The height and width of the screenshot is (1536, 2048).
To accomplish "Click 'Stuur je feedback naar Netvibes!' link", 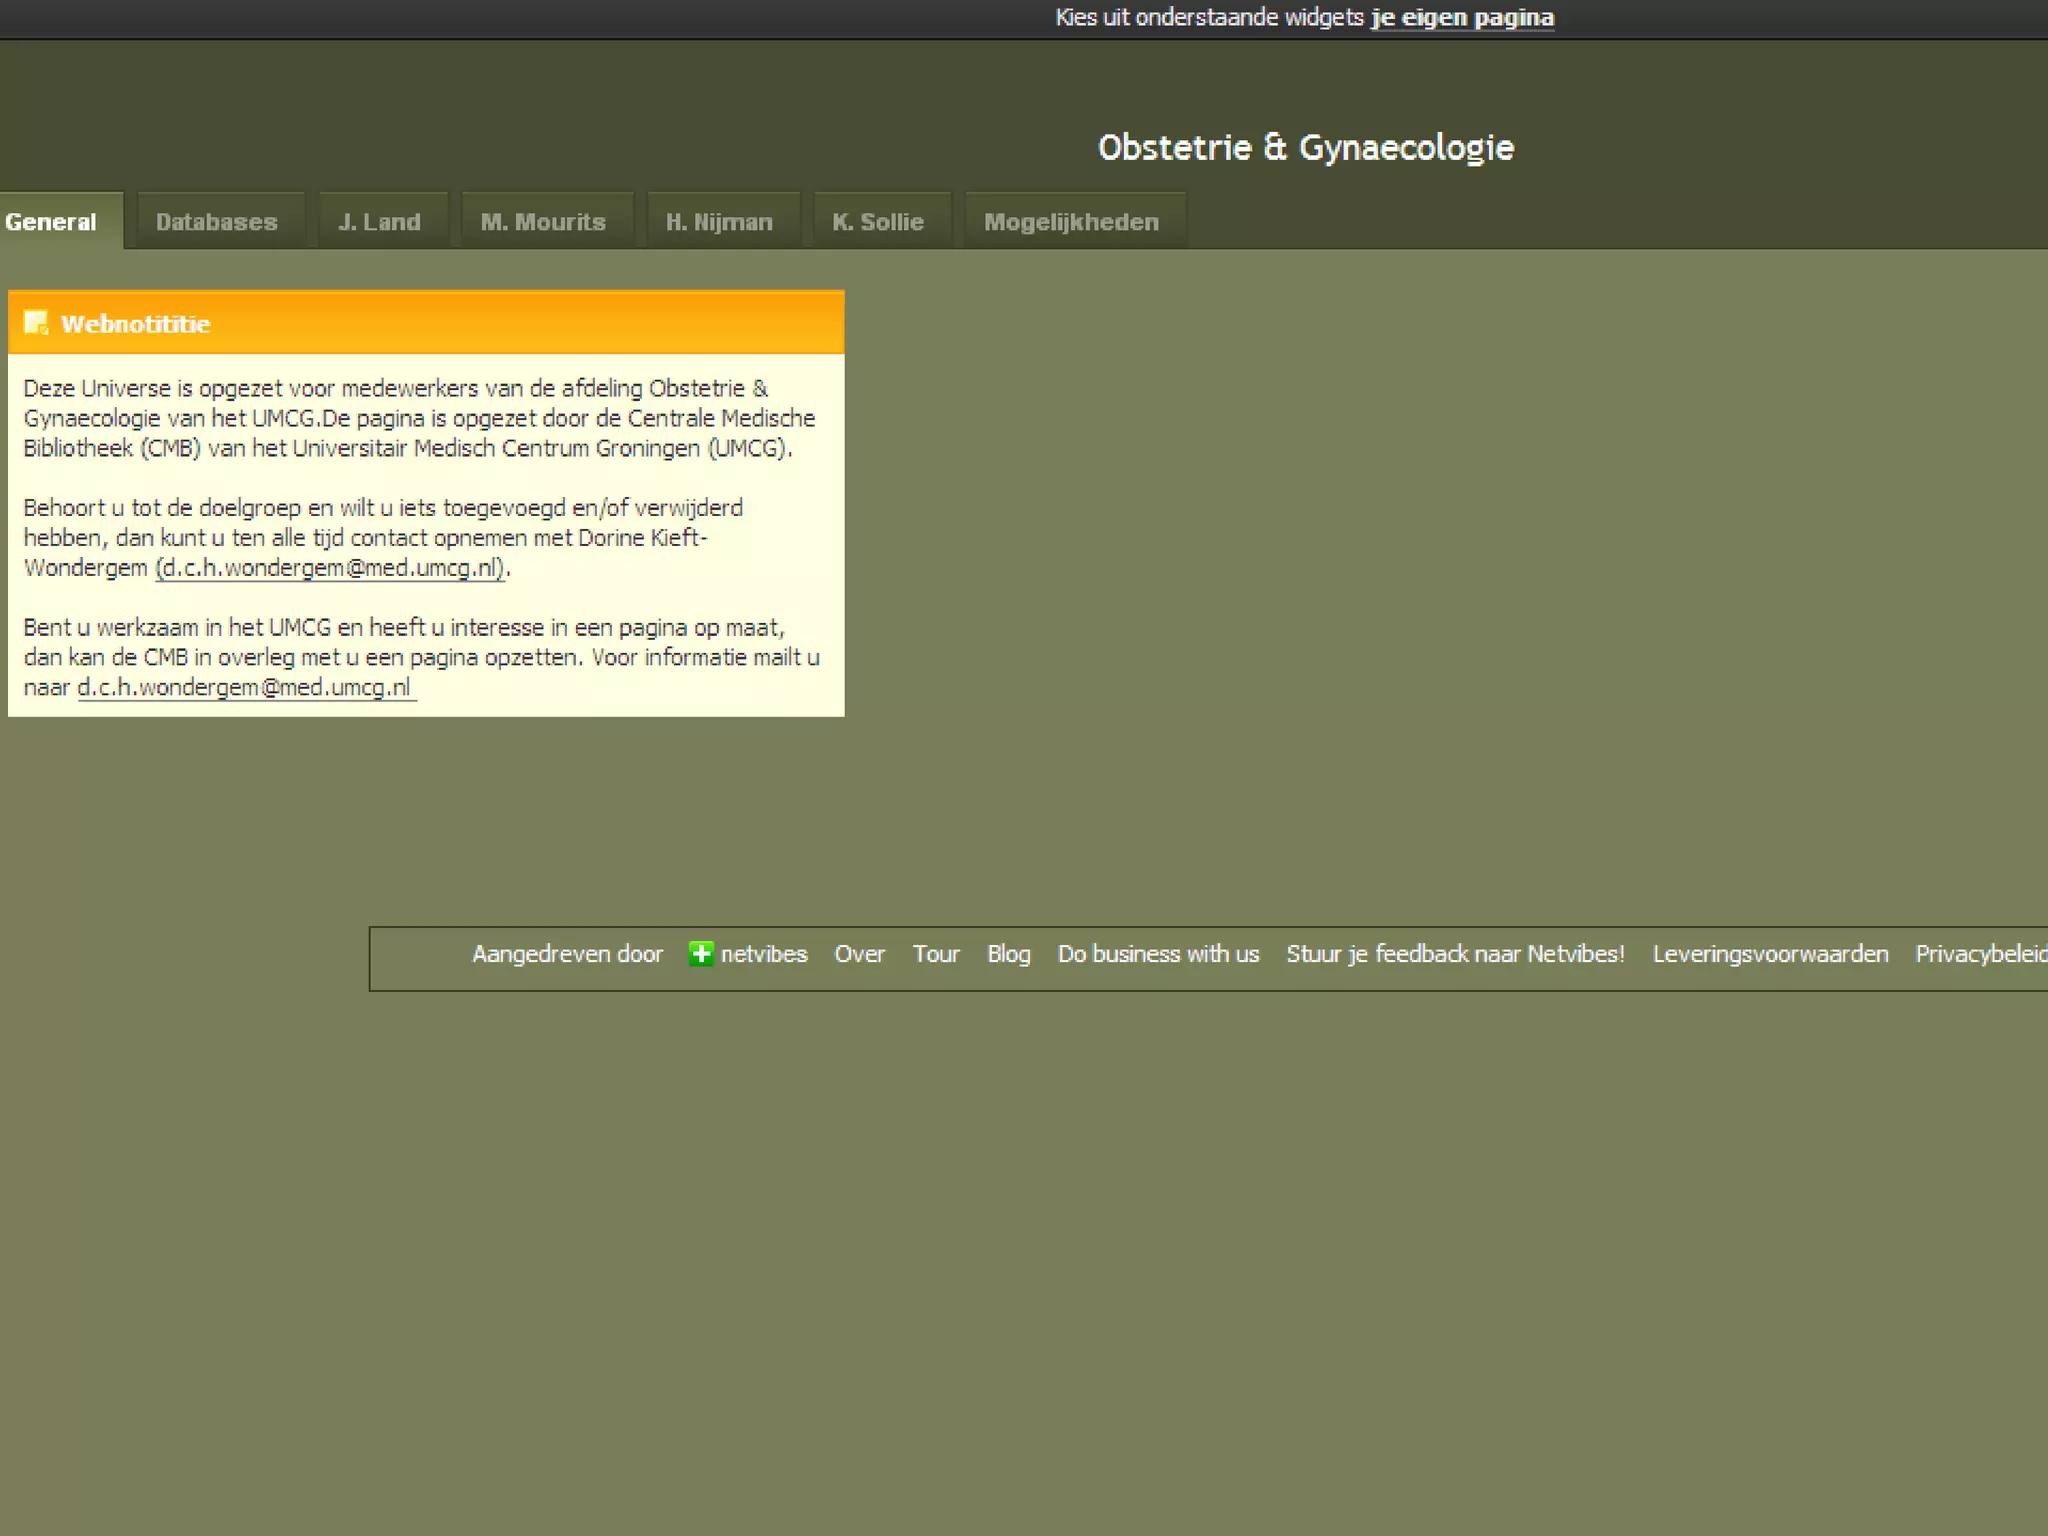I will click(1455, 954).
